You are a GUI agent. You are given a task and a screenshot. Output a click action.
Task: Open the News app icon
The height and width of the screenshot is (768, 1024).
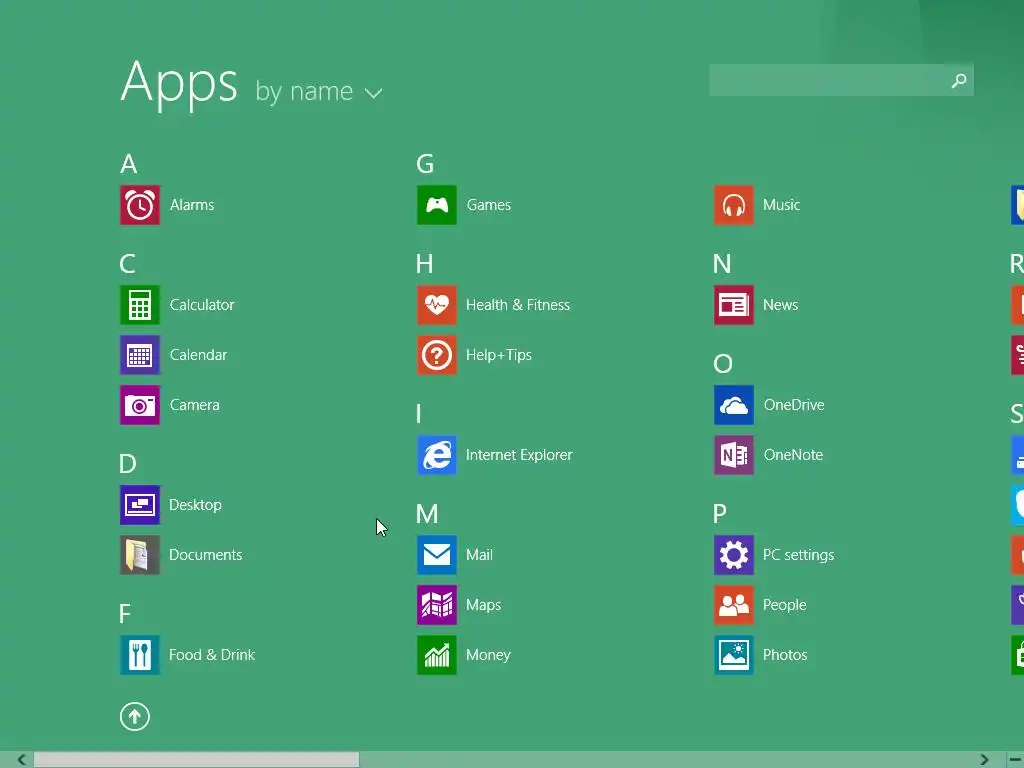point(734,305)
